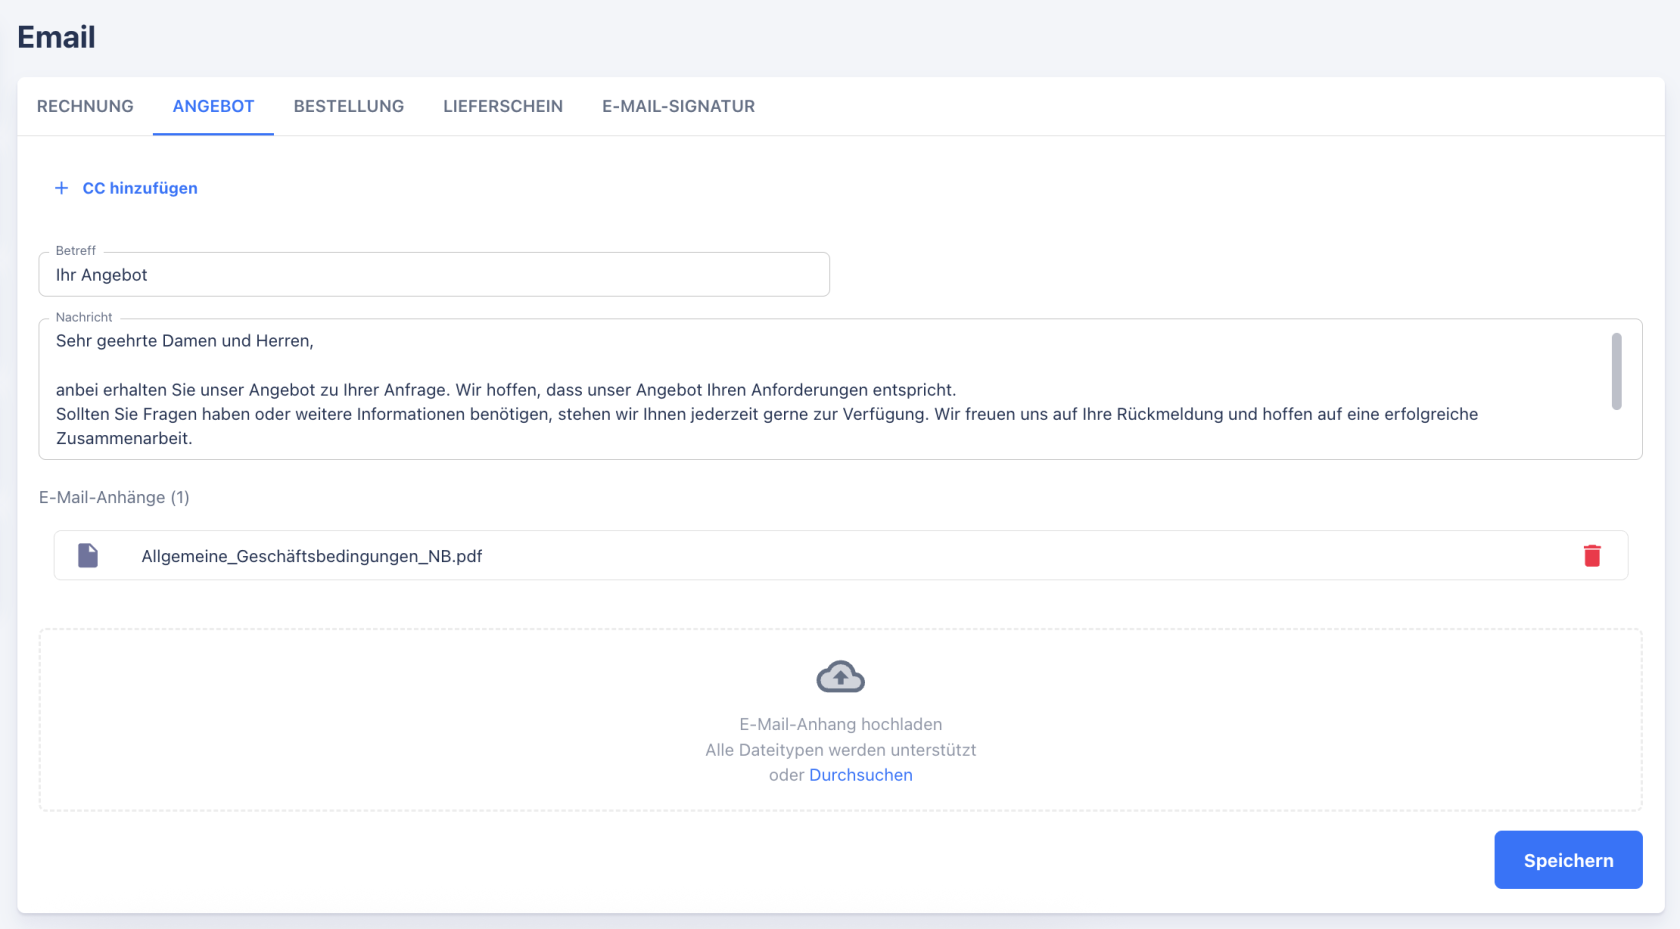Click the cloud upload icon
The height and width of the screenshot is (929, 1680).
840,678
